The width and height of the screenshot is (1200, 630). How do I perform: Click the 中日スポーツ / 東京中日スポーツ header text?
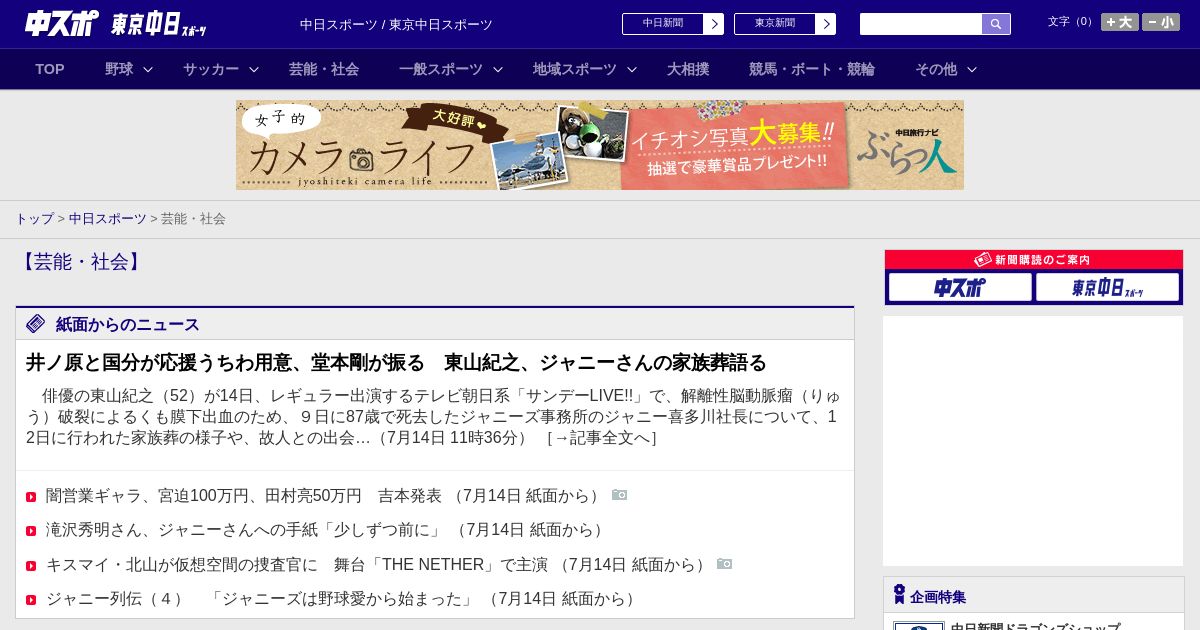tap(396, 24)
